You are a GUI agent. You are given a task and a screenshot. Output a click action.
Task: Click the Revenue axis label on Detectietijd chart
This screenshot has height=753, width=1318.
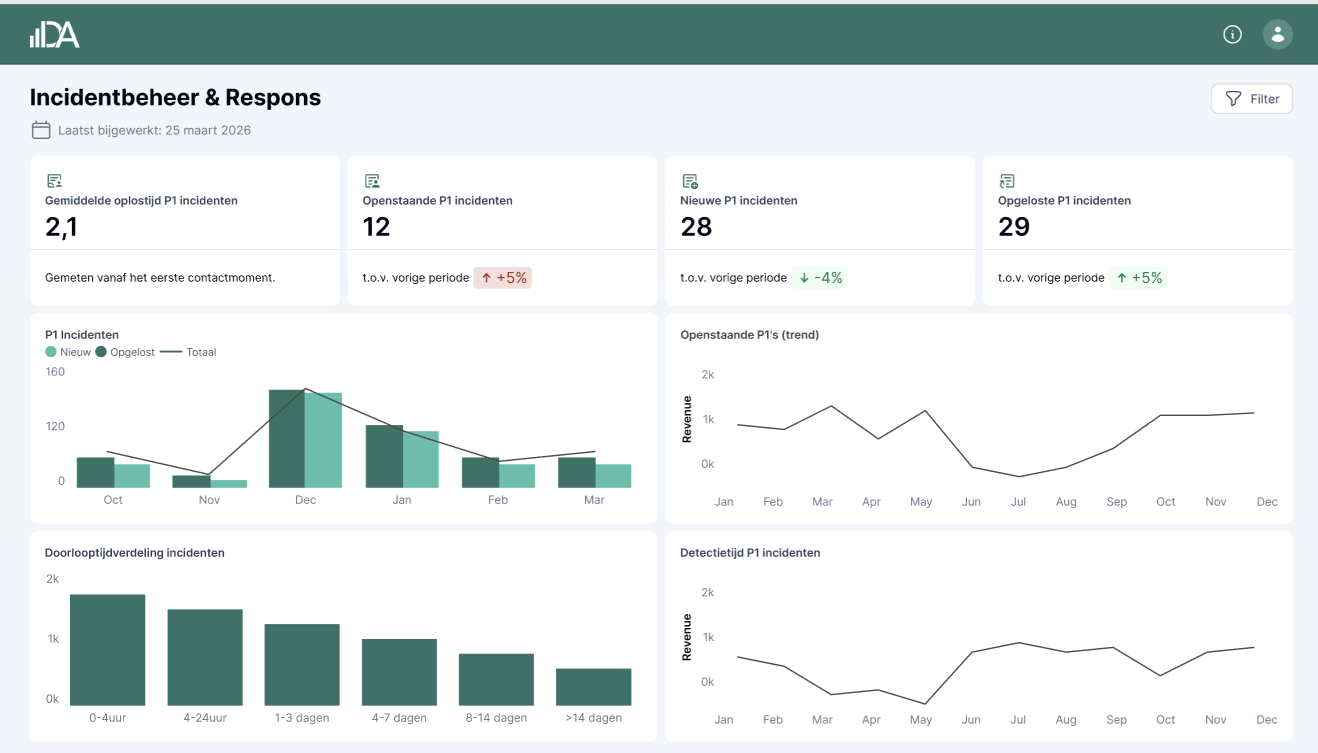pos(687,637)
